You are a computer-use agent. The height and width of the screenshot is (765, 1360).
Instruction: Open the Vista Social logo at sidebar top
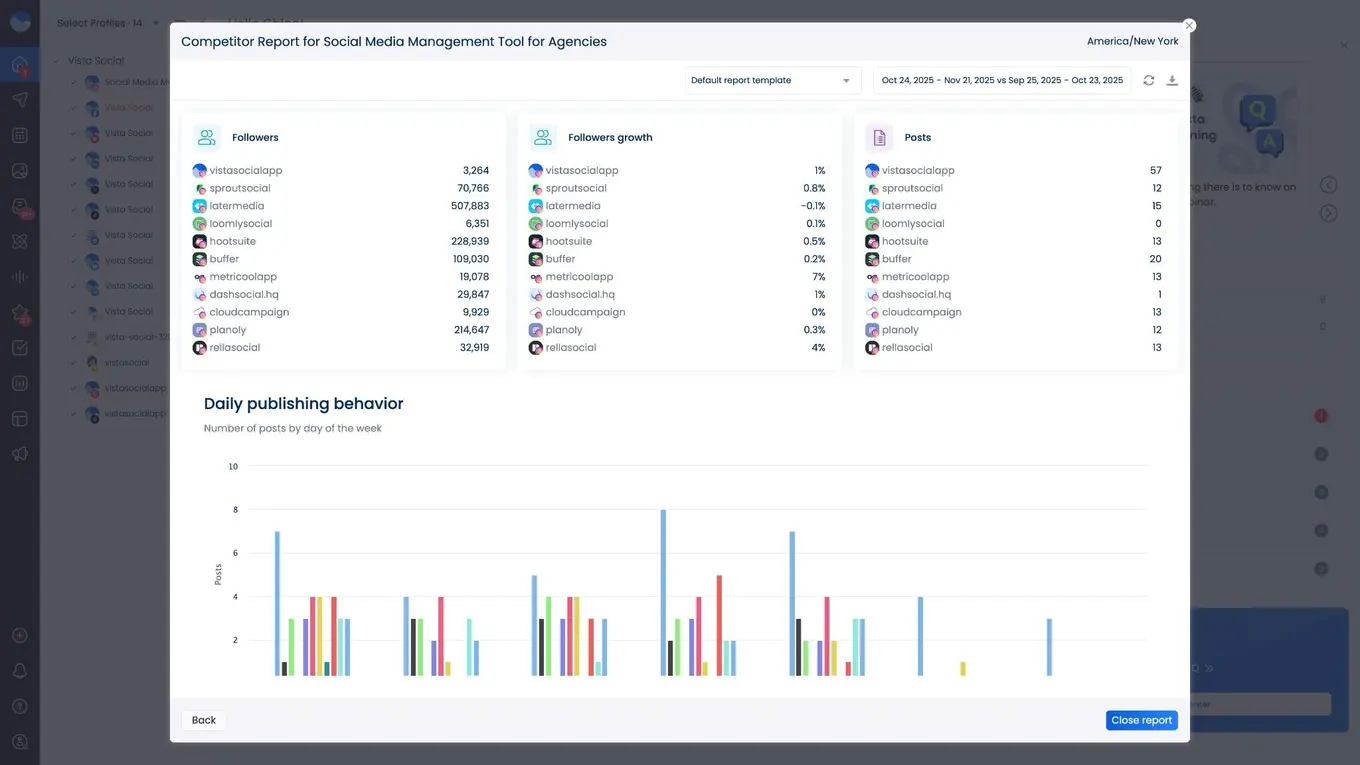click(20, 21)
